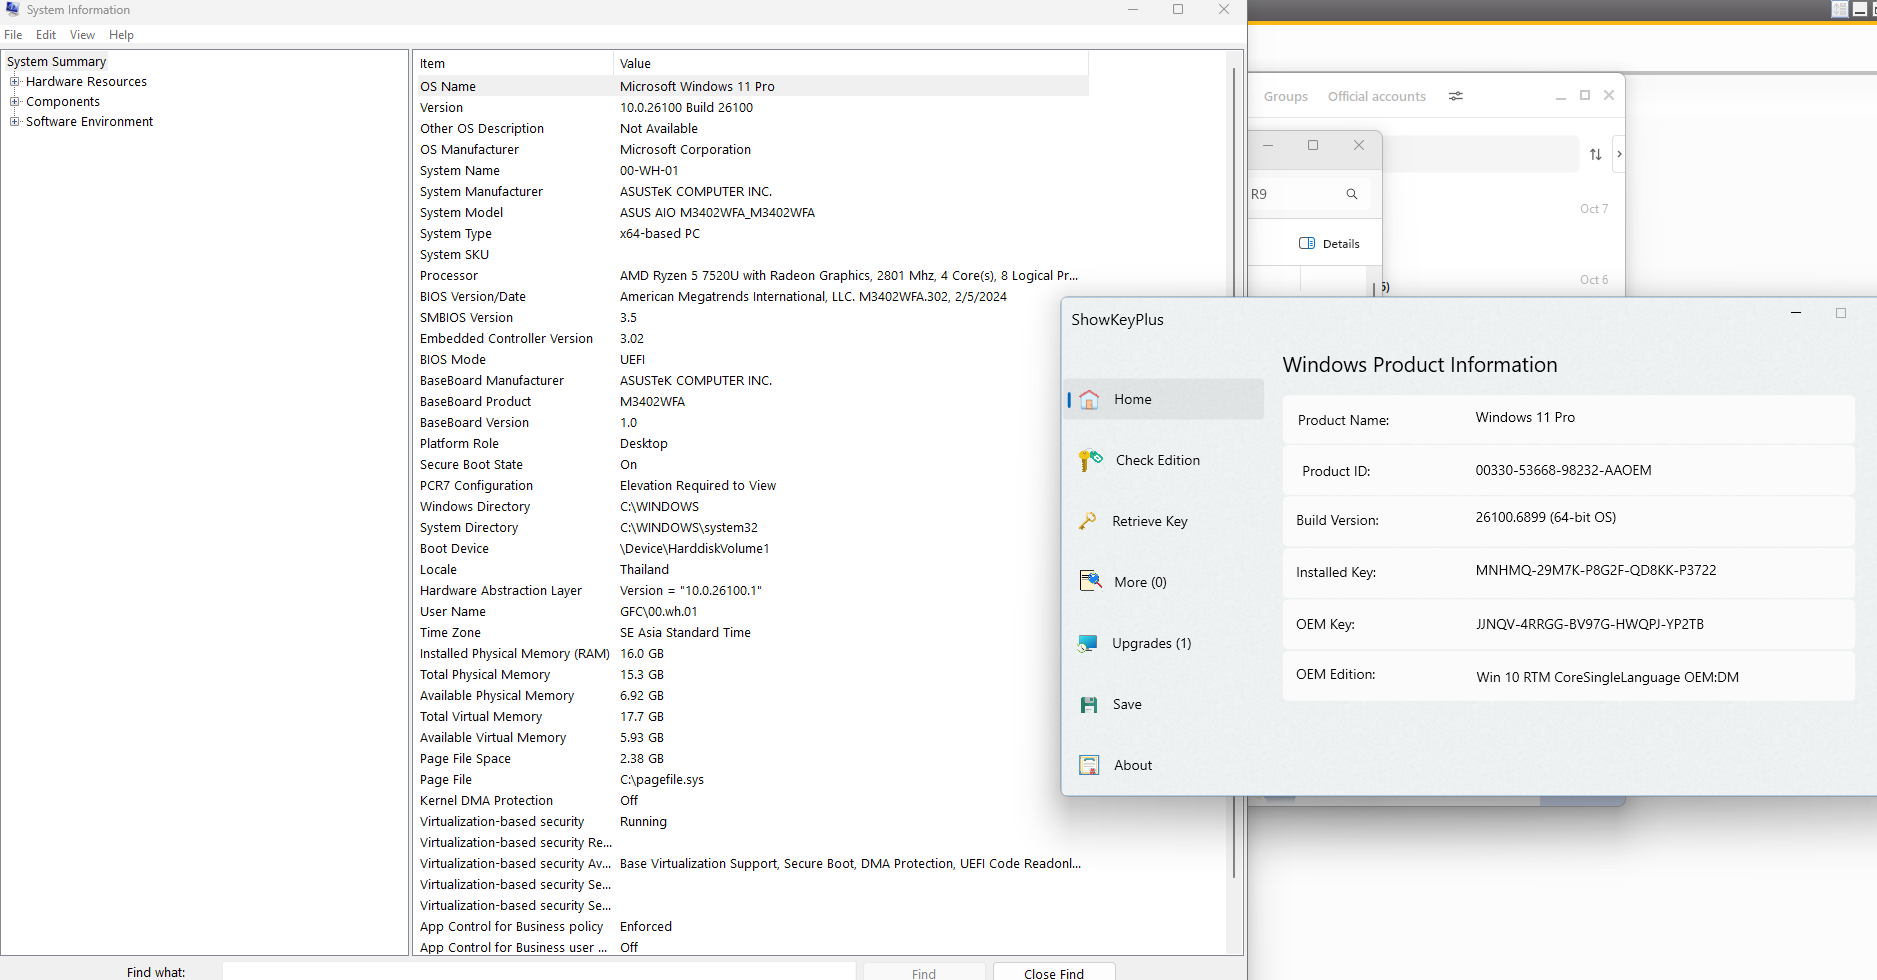
Task: Expand the Hardware Resources tree node
Action: coord(15,82)
